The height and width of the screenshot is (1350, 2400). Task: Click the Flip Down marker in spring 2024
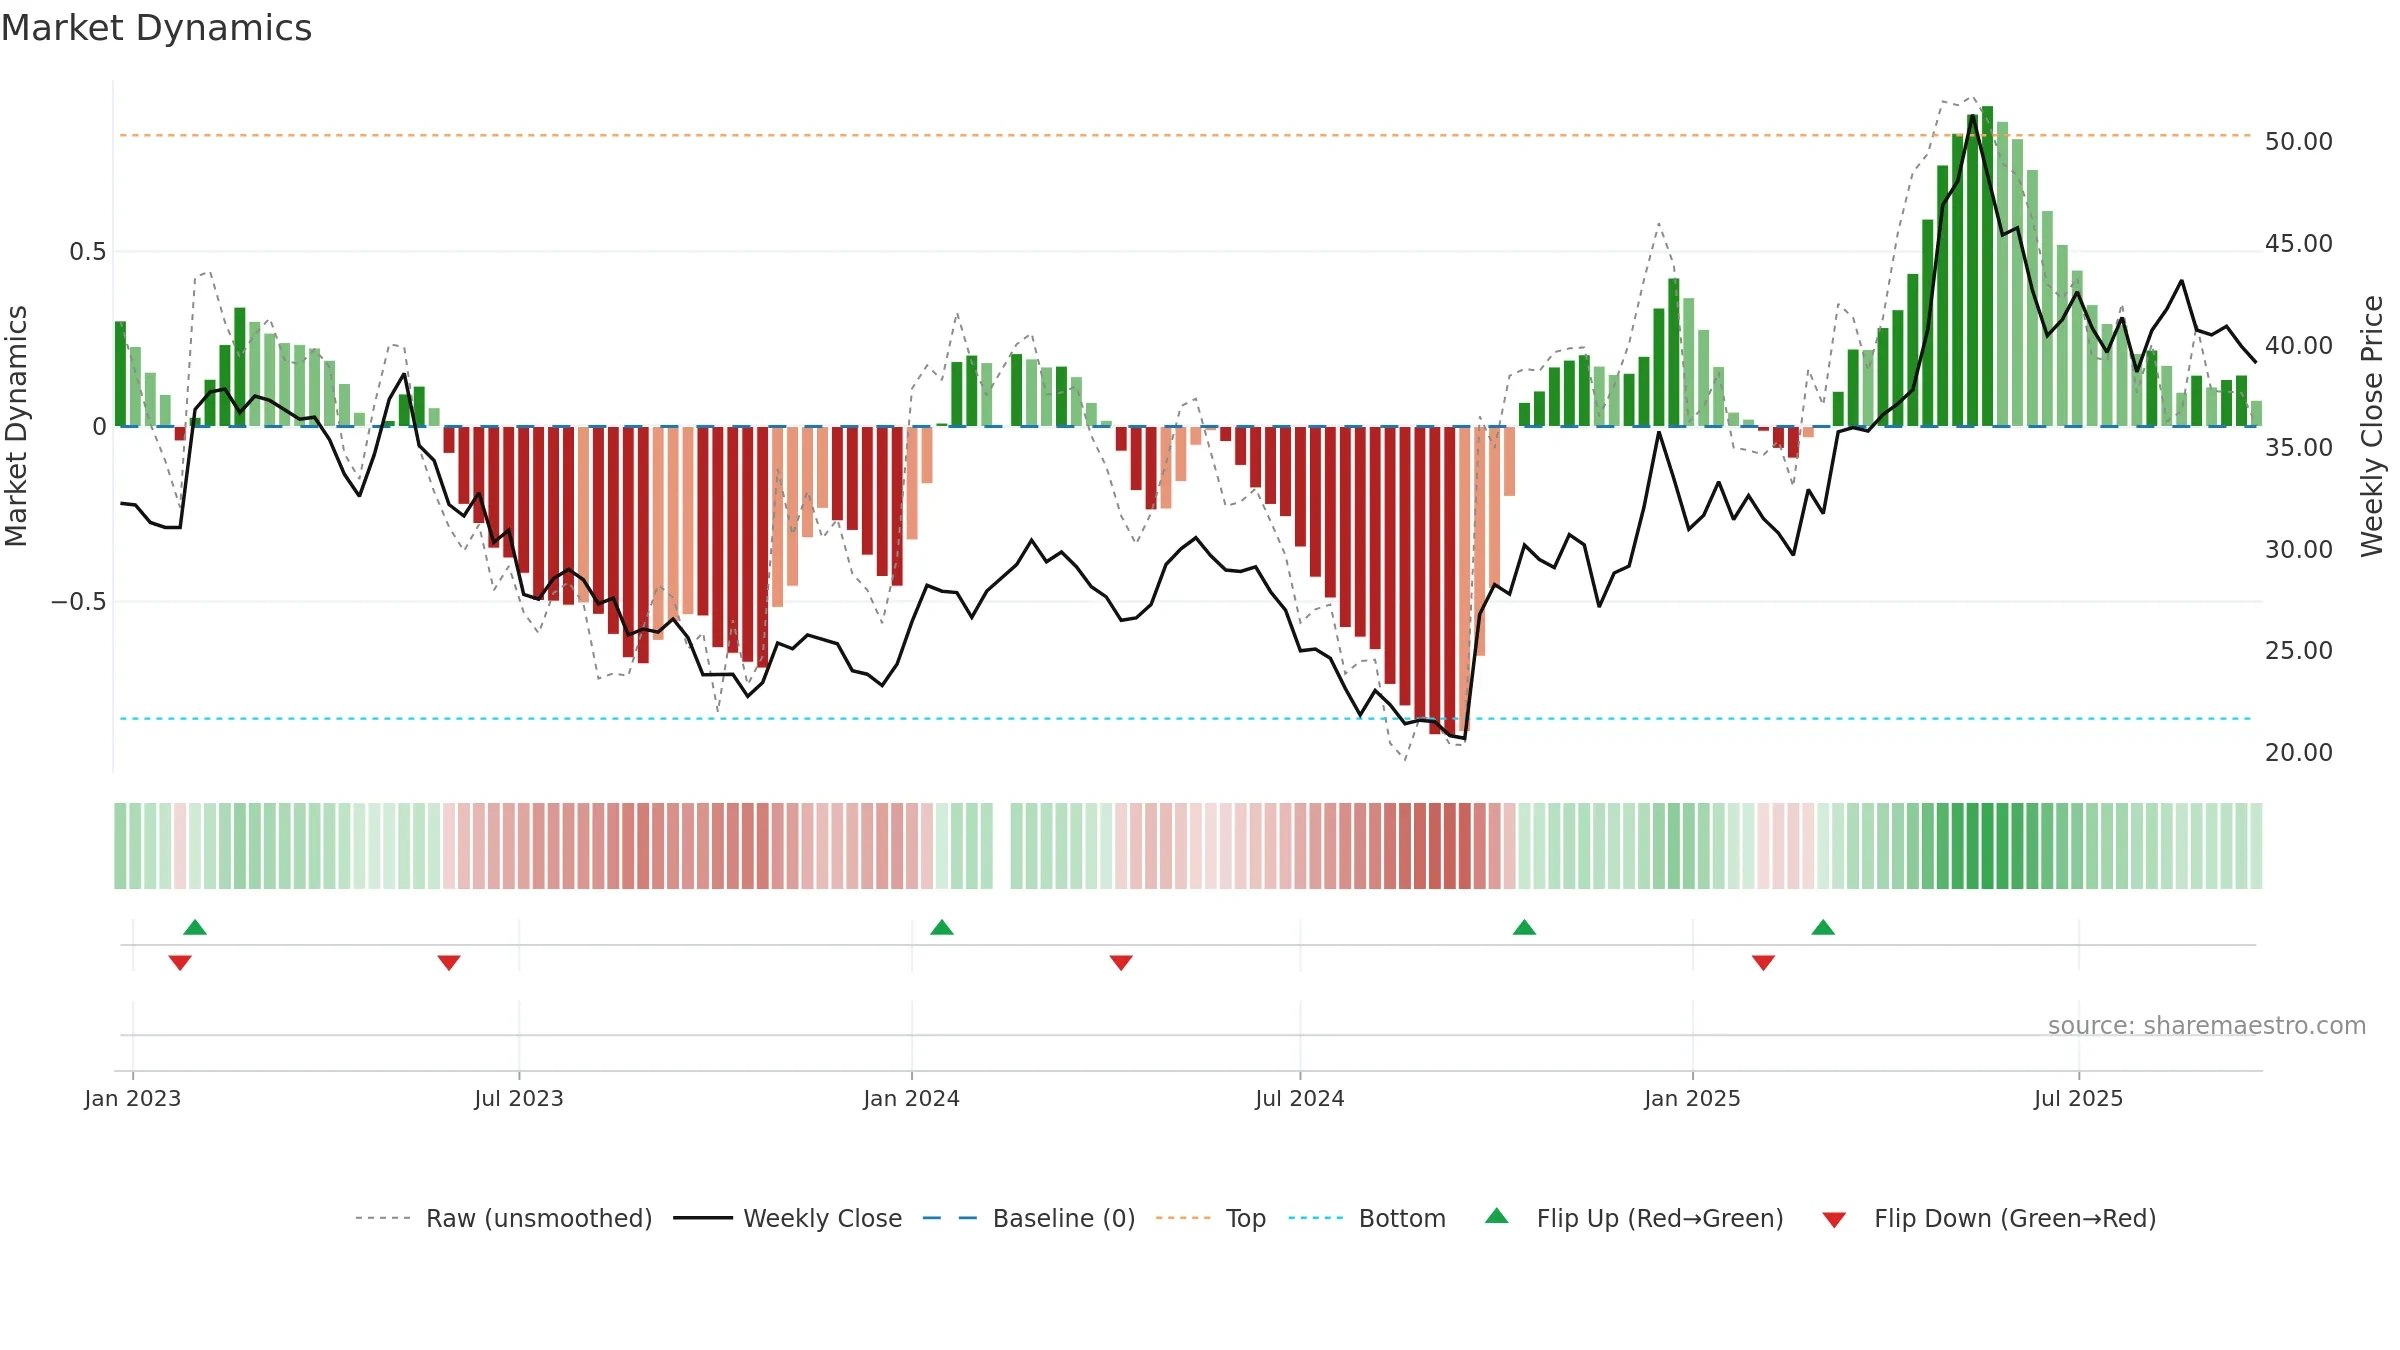pyautogui.click(x=1121, y=962)
